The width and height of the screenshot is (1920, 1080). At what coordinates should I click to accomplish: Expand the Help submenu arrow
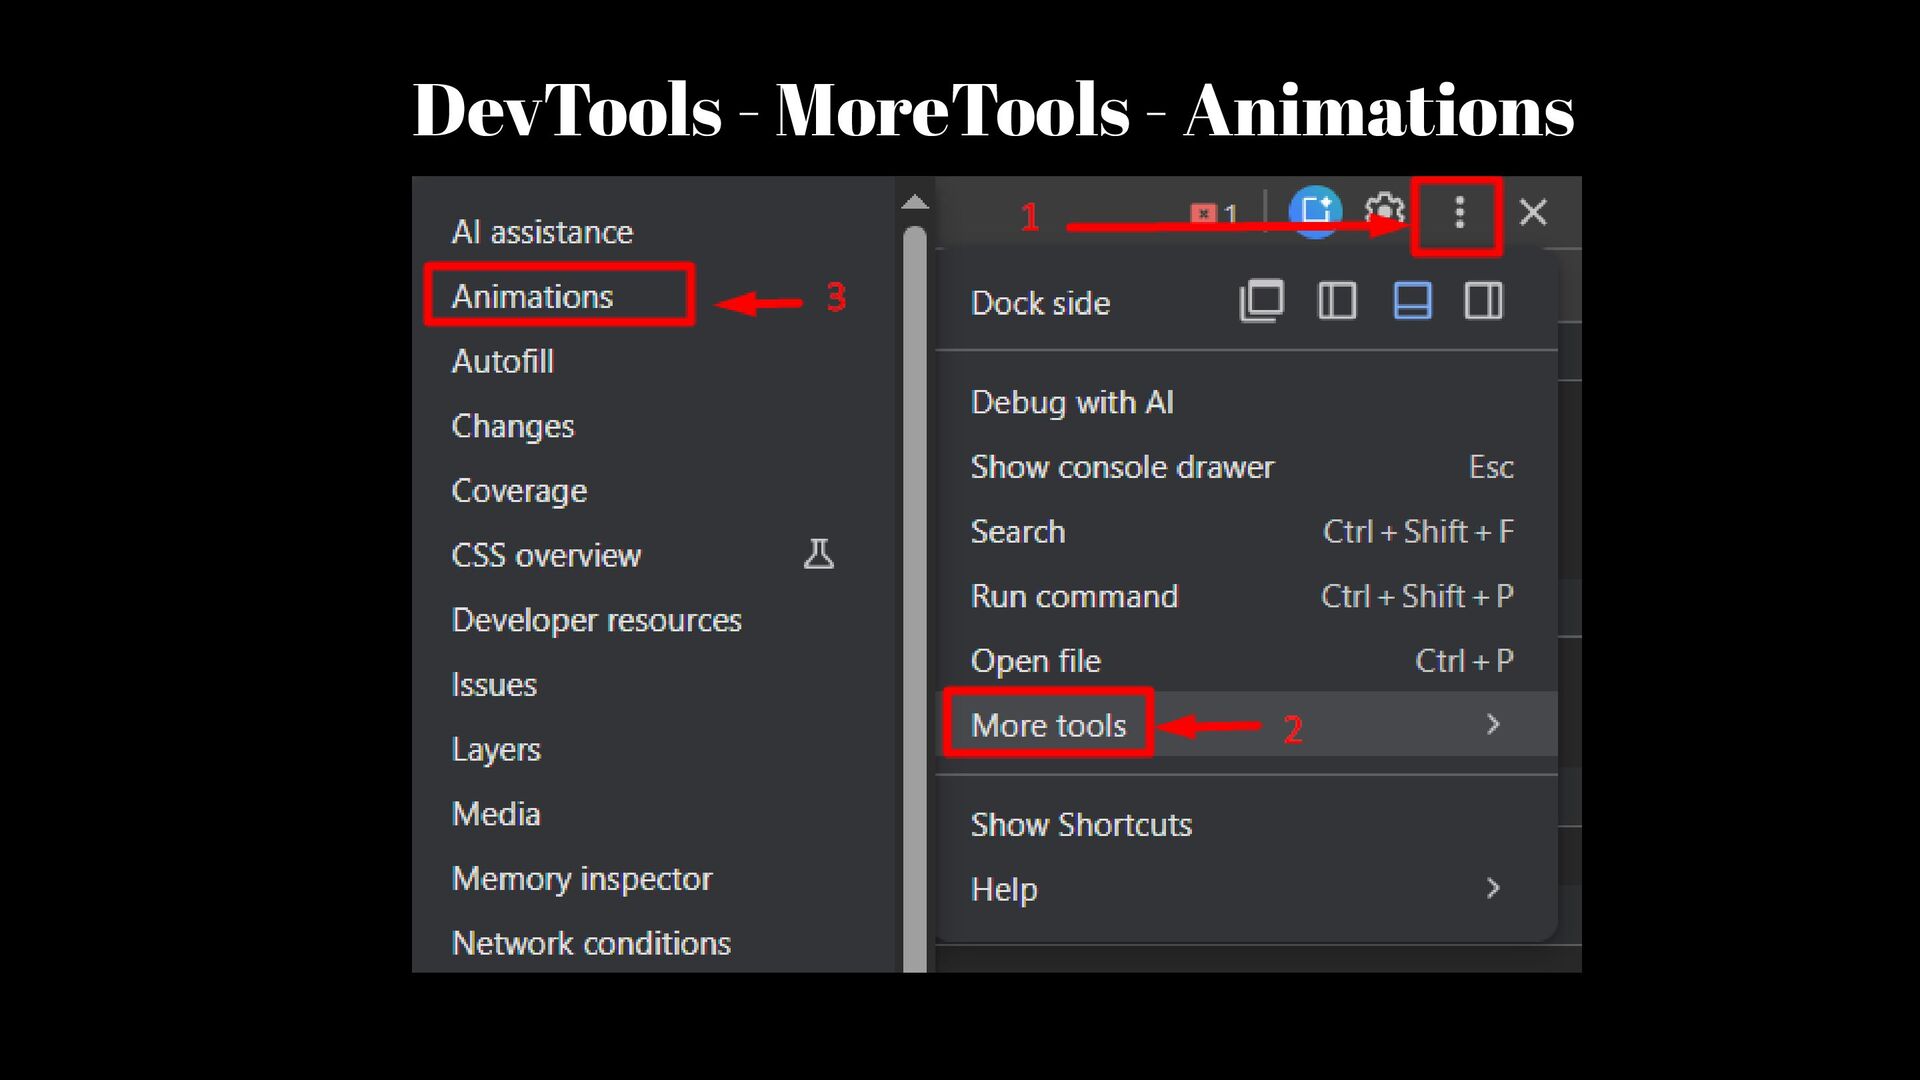click(x=1493, y=888)
